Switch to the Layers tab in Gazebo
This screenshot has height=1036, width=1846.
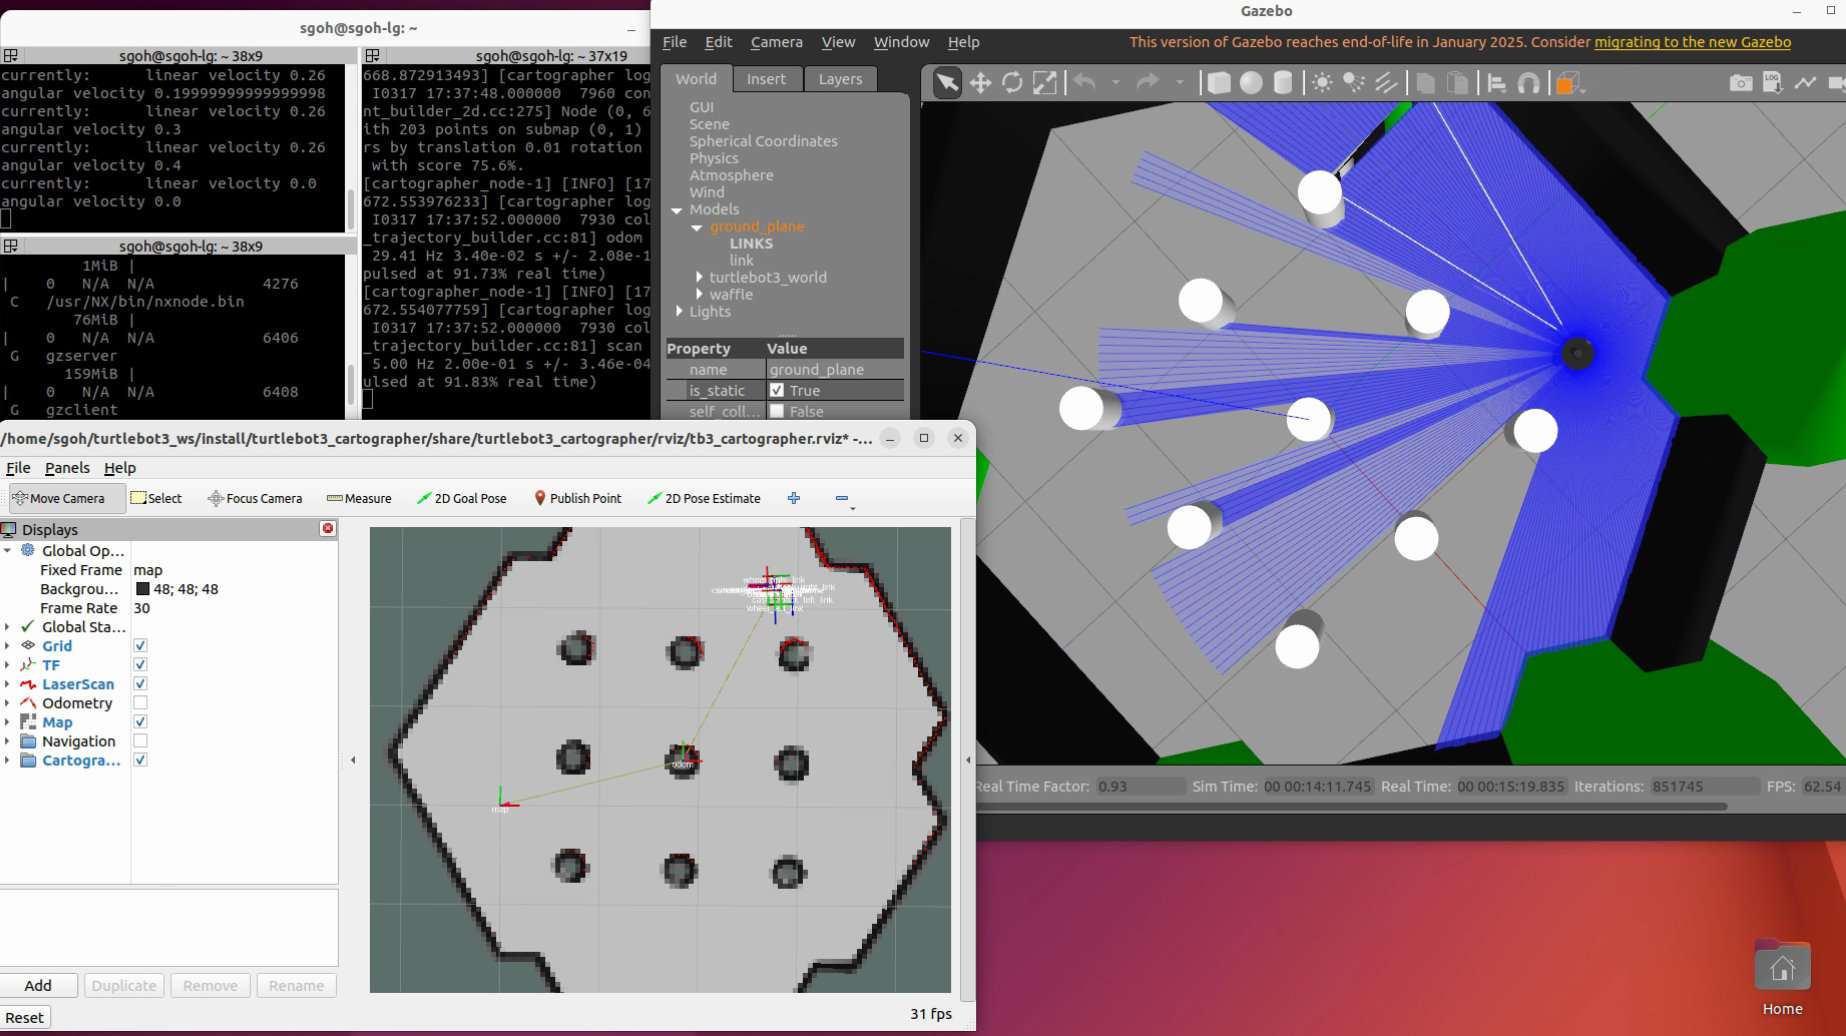pos(840,79)
